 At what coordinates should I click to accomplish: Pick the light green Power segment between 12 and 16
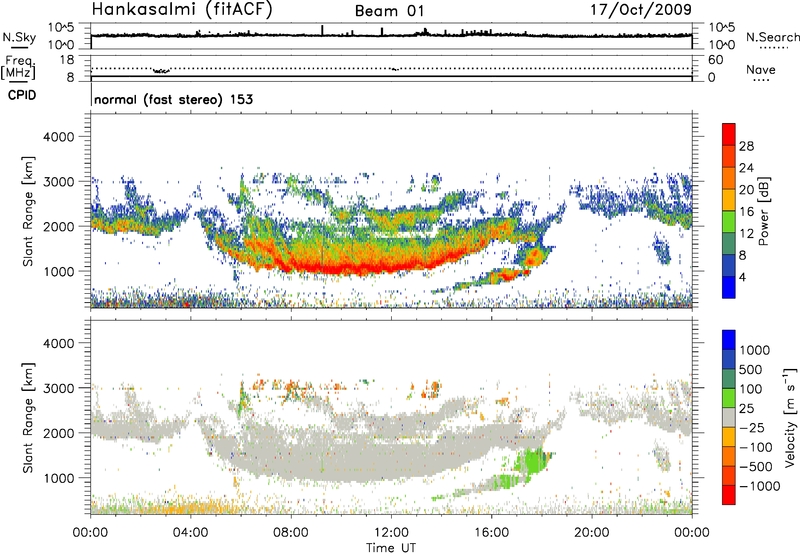coord(729,222)
